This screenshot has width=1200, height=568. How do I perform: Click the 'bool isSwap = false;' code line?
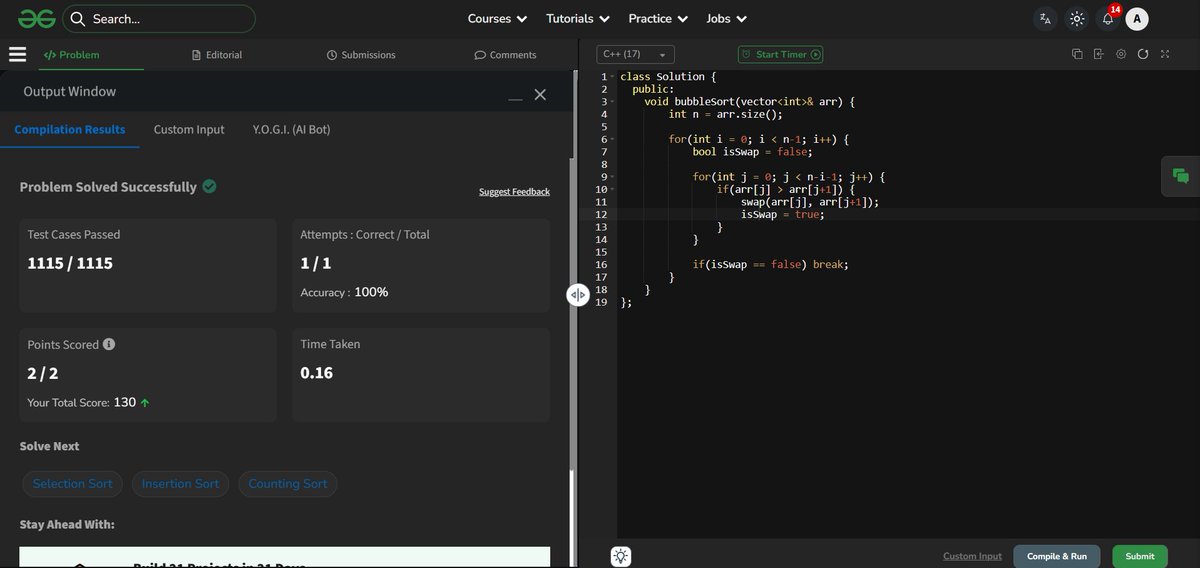pyautogui.click(x=753, y=152)
